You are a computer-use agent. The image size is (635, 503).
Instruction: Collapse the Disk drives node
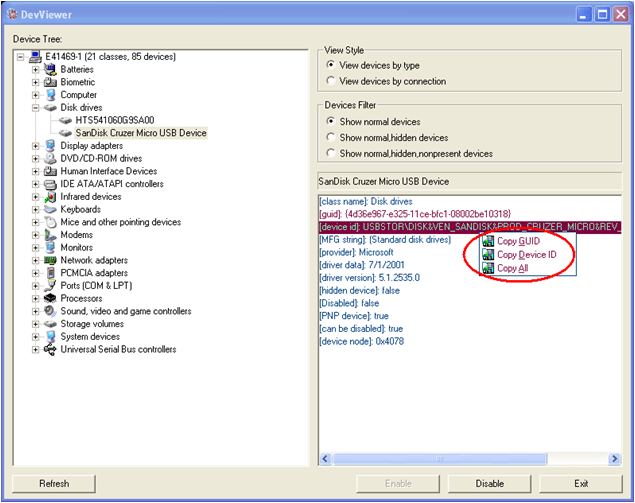(35, 108)
